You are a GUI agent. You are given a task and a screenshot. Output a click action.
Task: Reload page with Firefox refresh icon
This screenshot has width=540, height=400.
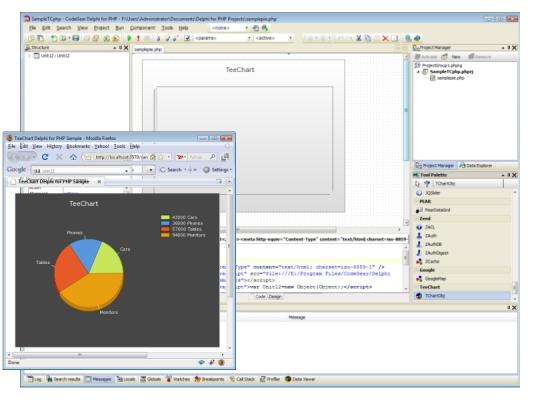[45, 157]
